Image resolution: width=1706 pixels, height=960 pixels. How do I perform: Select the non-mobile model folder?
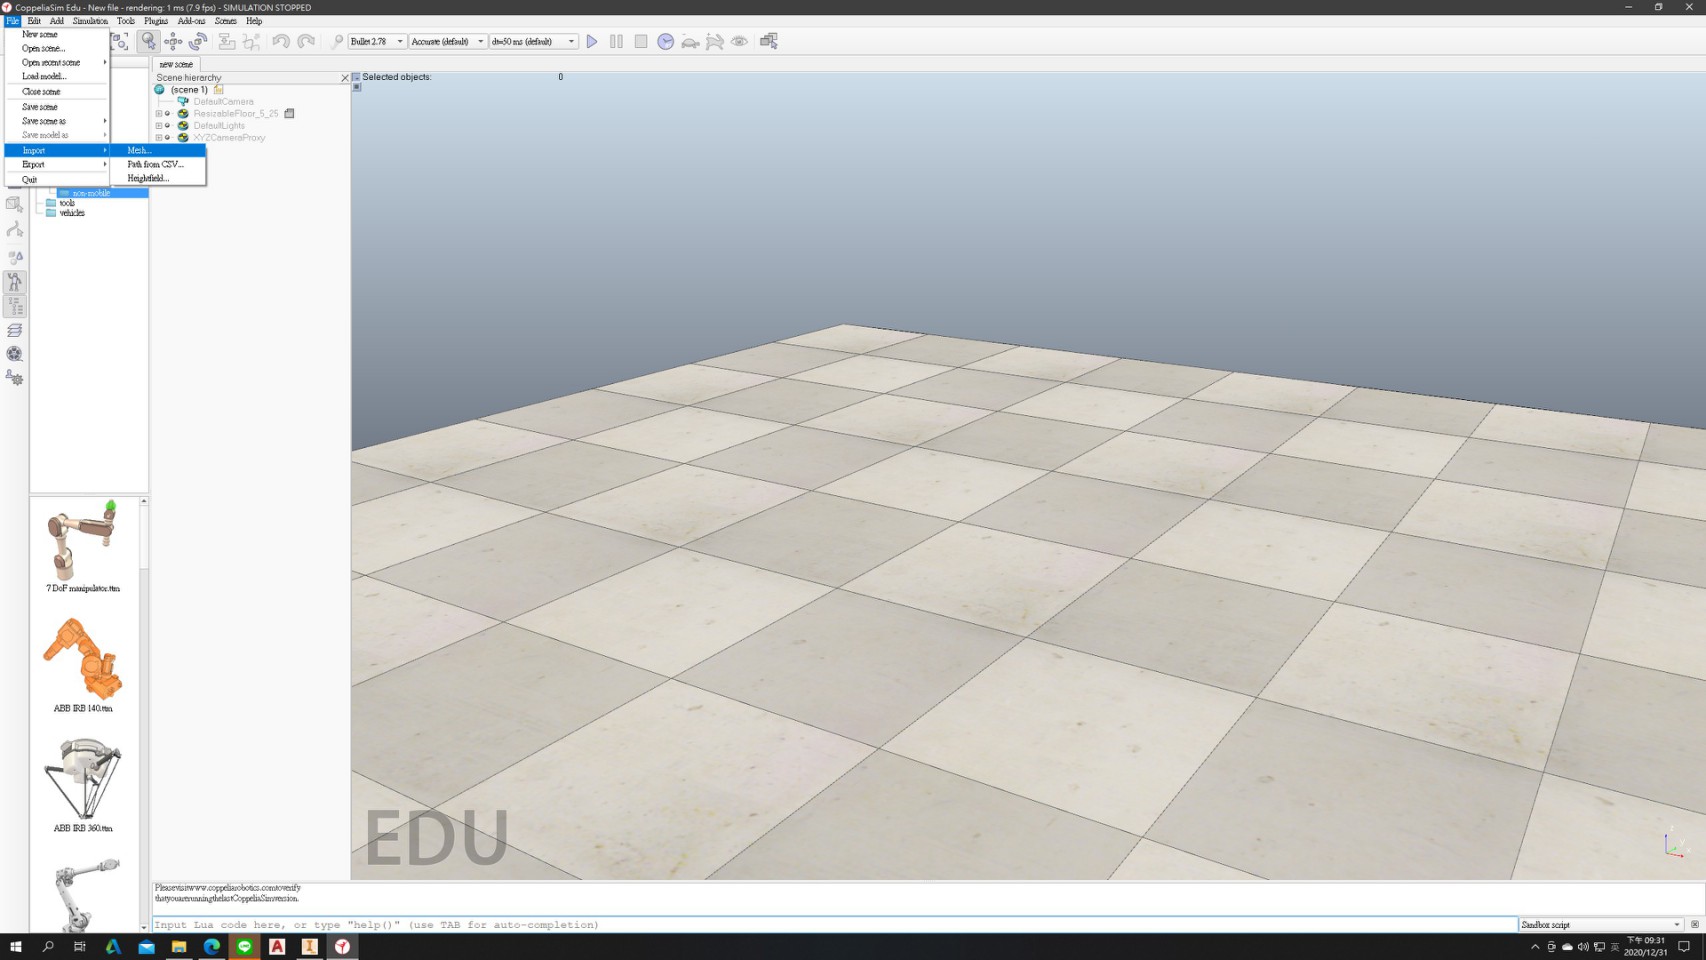[x=91, y=193]
